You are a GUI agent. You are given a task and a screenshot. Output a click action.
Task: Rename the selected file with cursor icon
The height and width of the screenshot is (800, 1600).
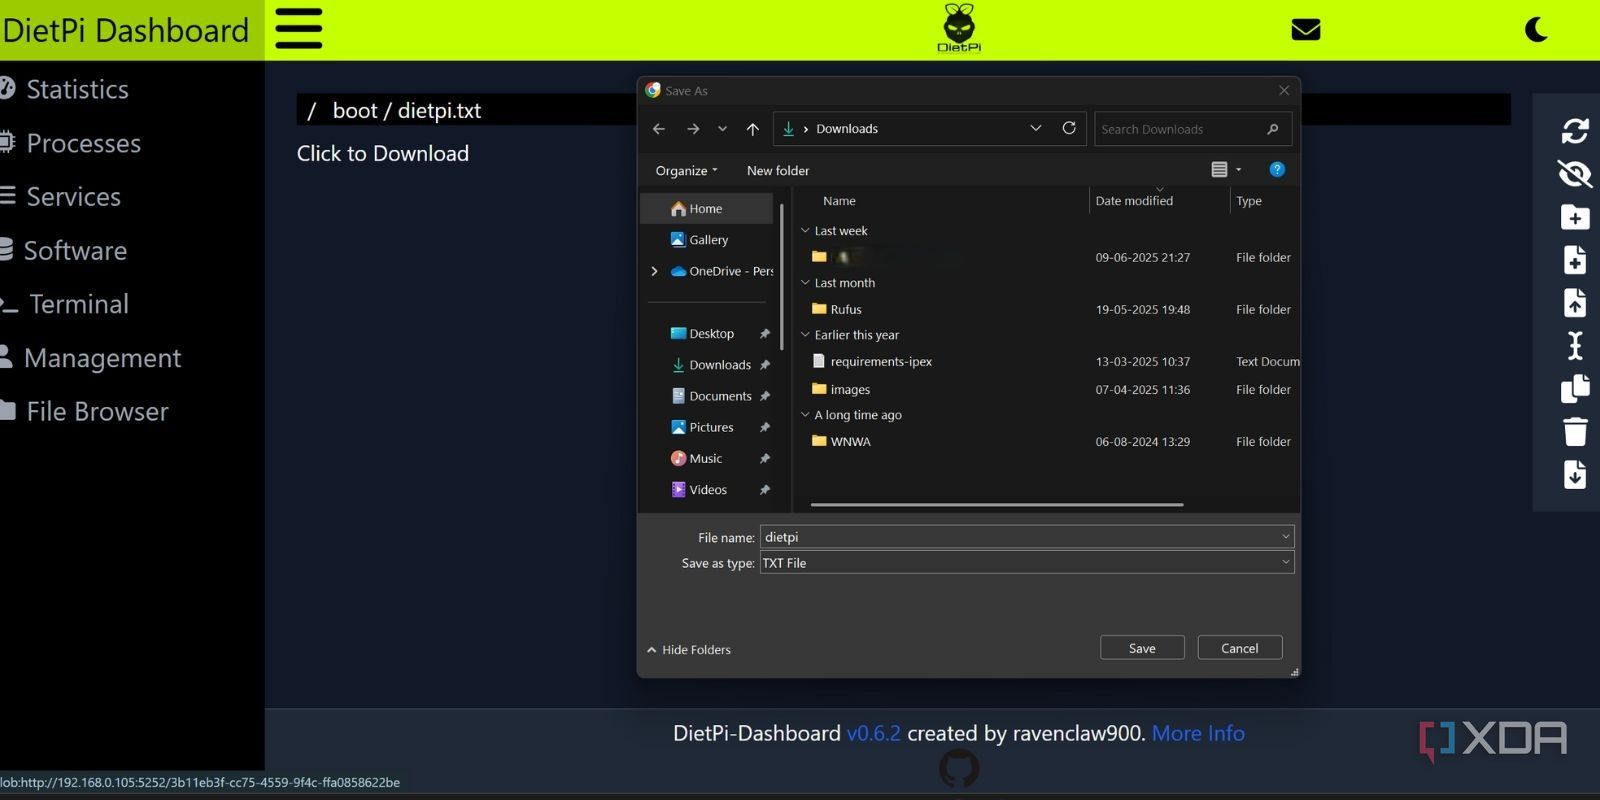coord(1575,345)
